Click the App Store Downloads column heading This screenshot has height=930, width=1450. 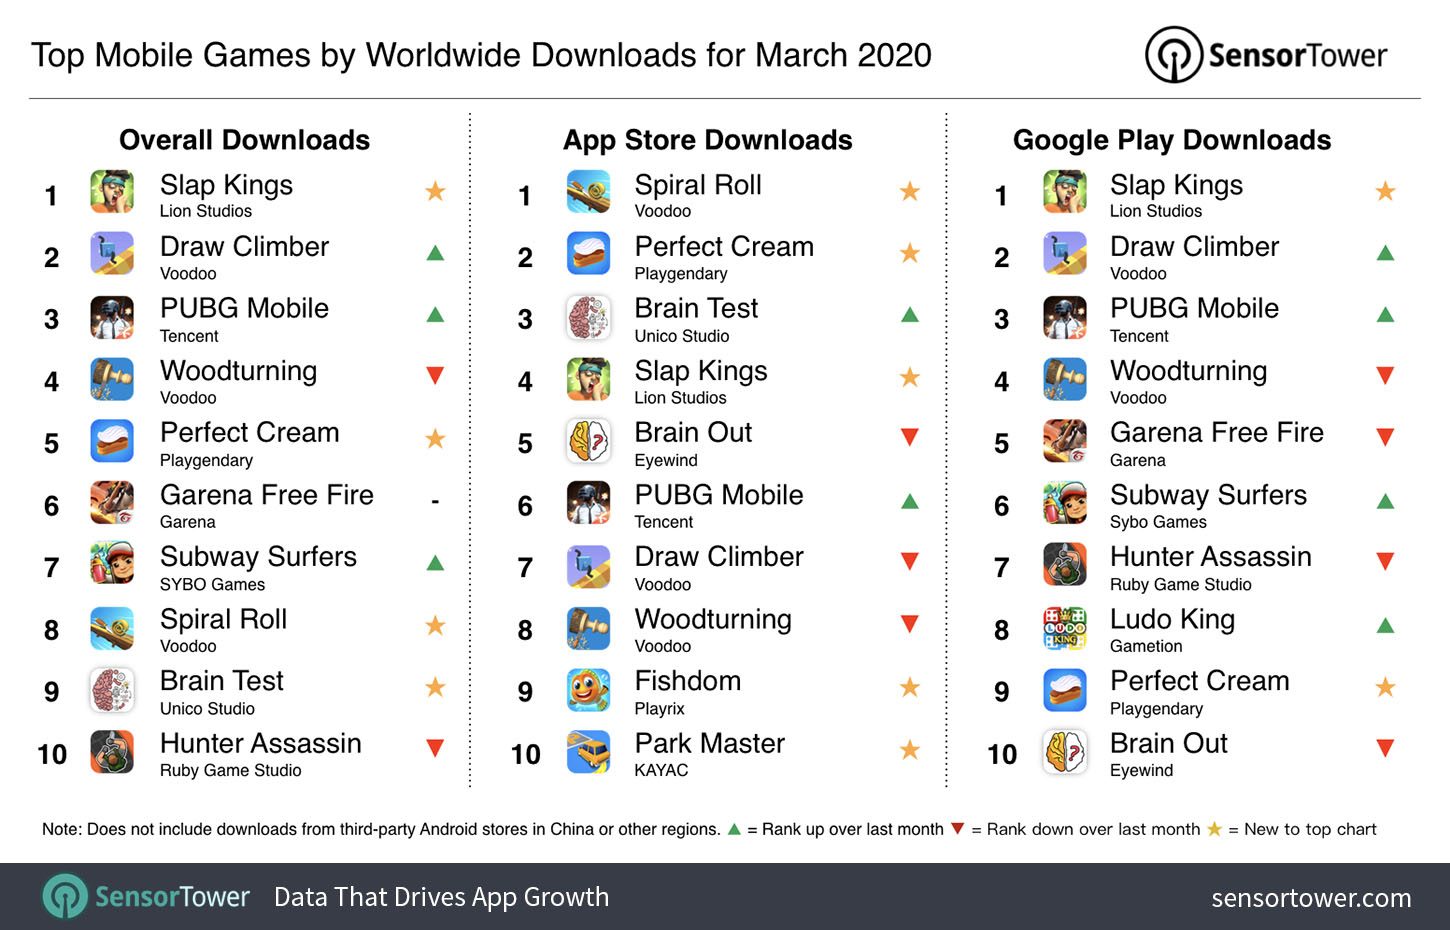[708, 140]
